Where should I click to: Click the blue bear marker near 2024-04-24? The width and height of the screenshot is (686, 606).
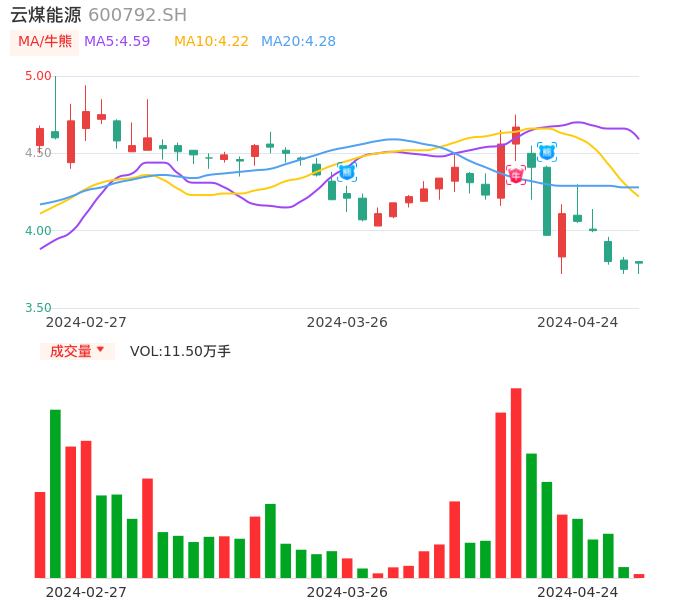[547, 152]
